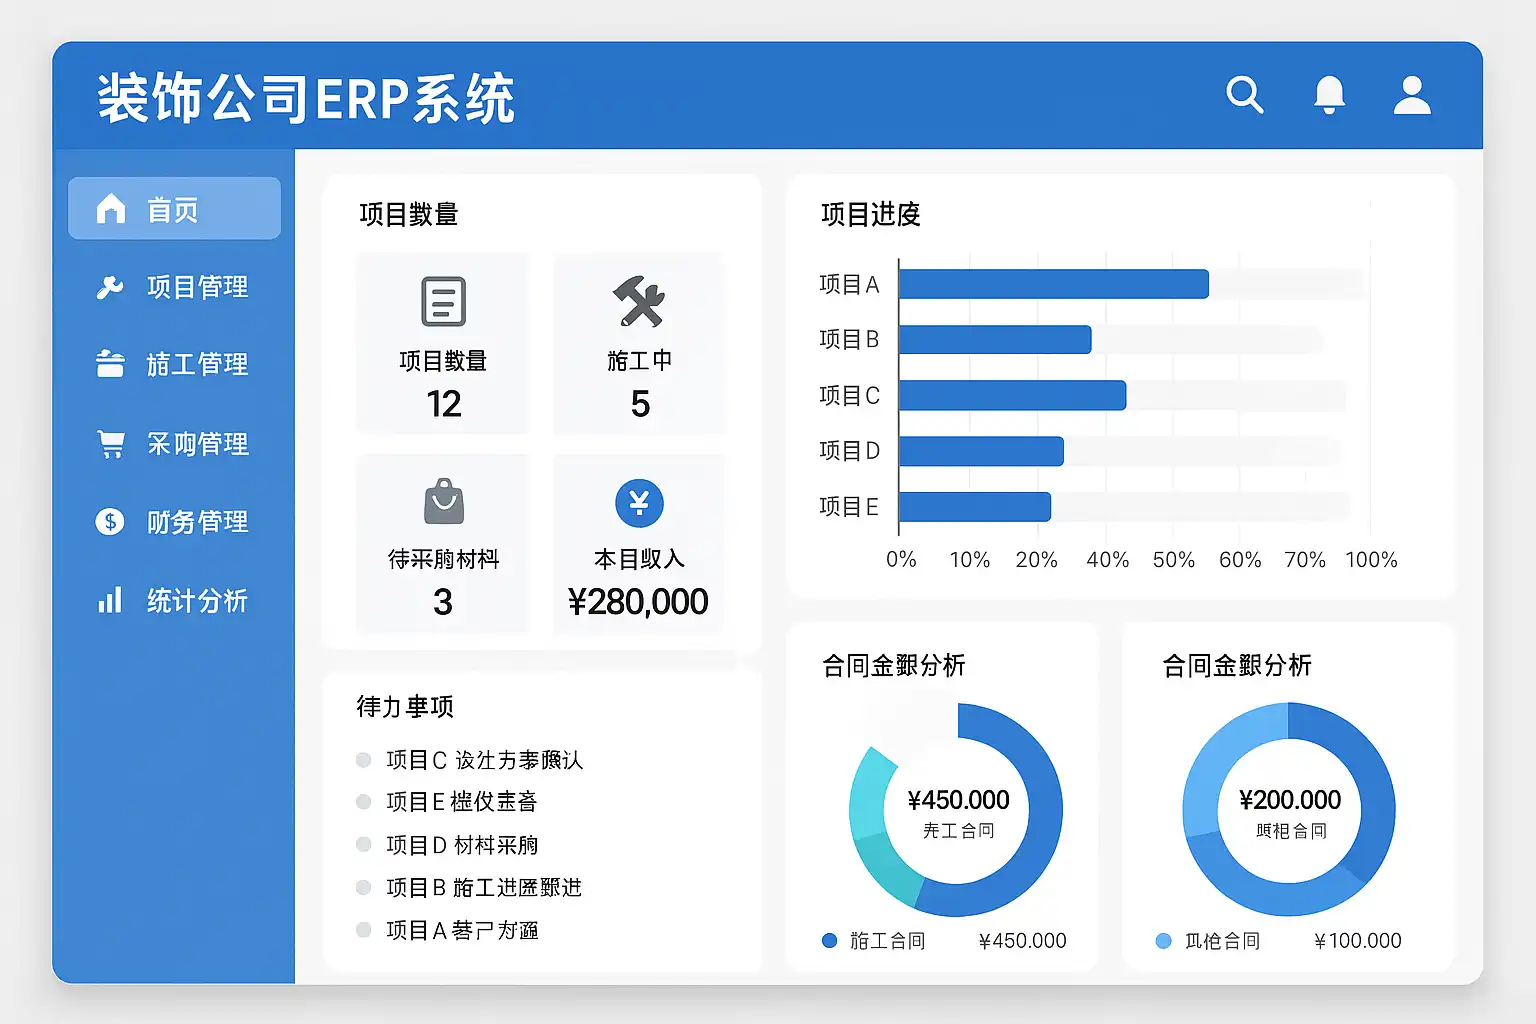Click the blue legend dot beside ¥450.000
The image size is (1536, 1024).
(829, 941)
